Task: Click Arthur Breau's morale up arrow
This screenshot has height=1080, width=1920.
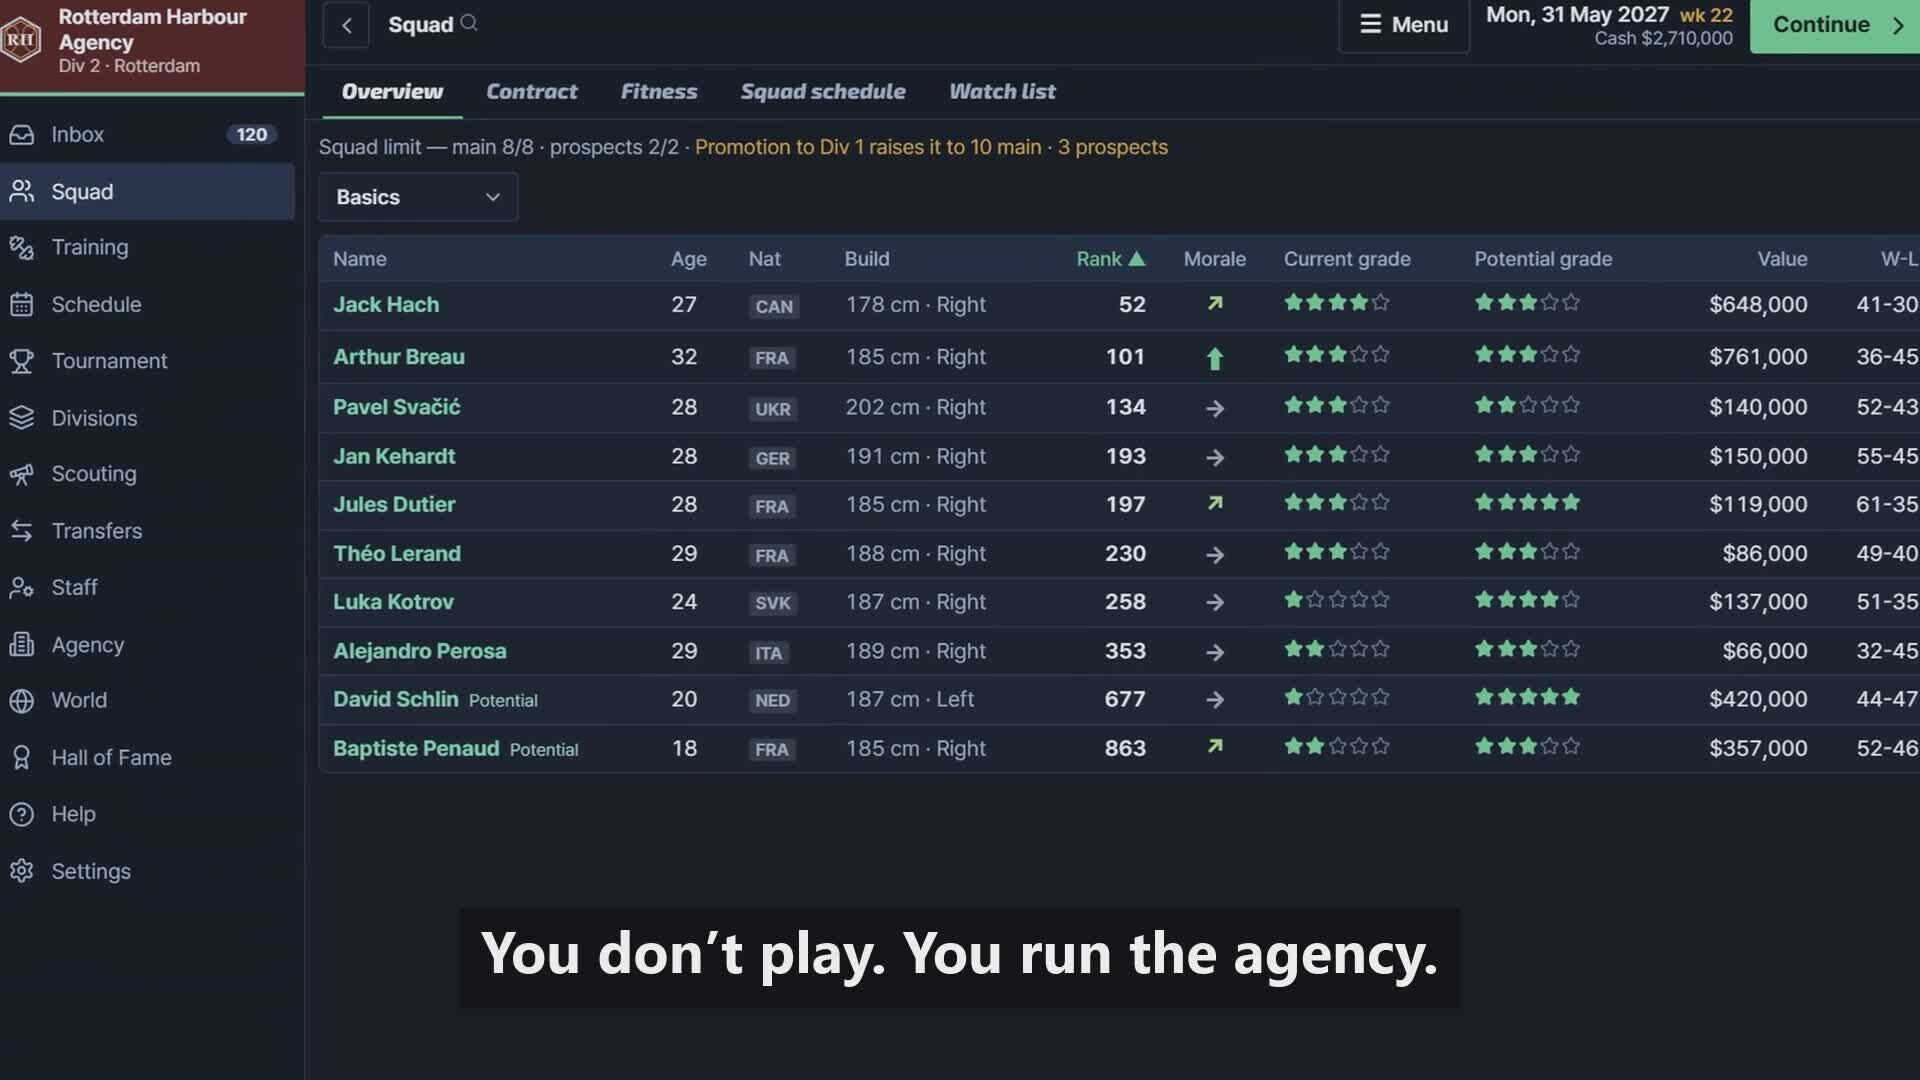Action: (1214, 358)
